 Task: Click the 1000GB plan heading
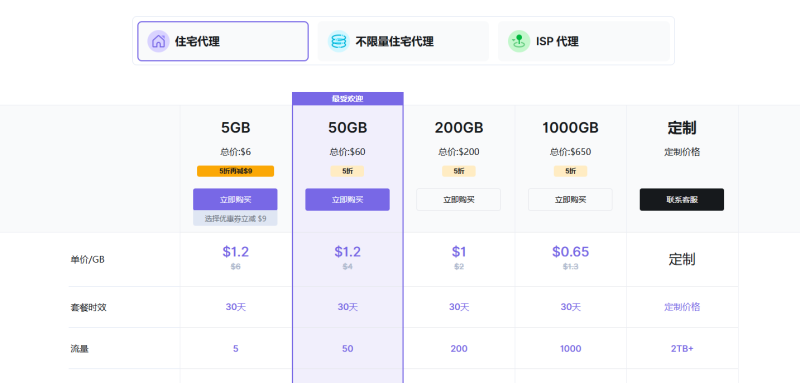tap(570, 128)
